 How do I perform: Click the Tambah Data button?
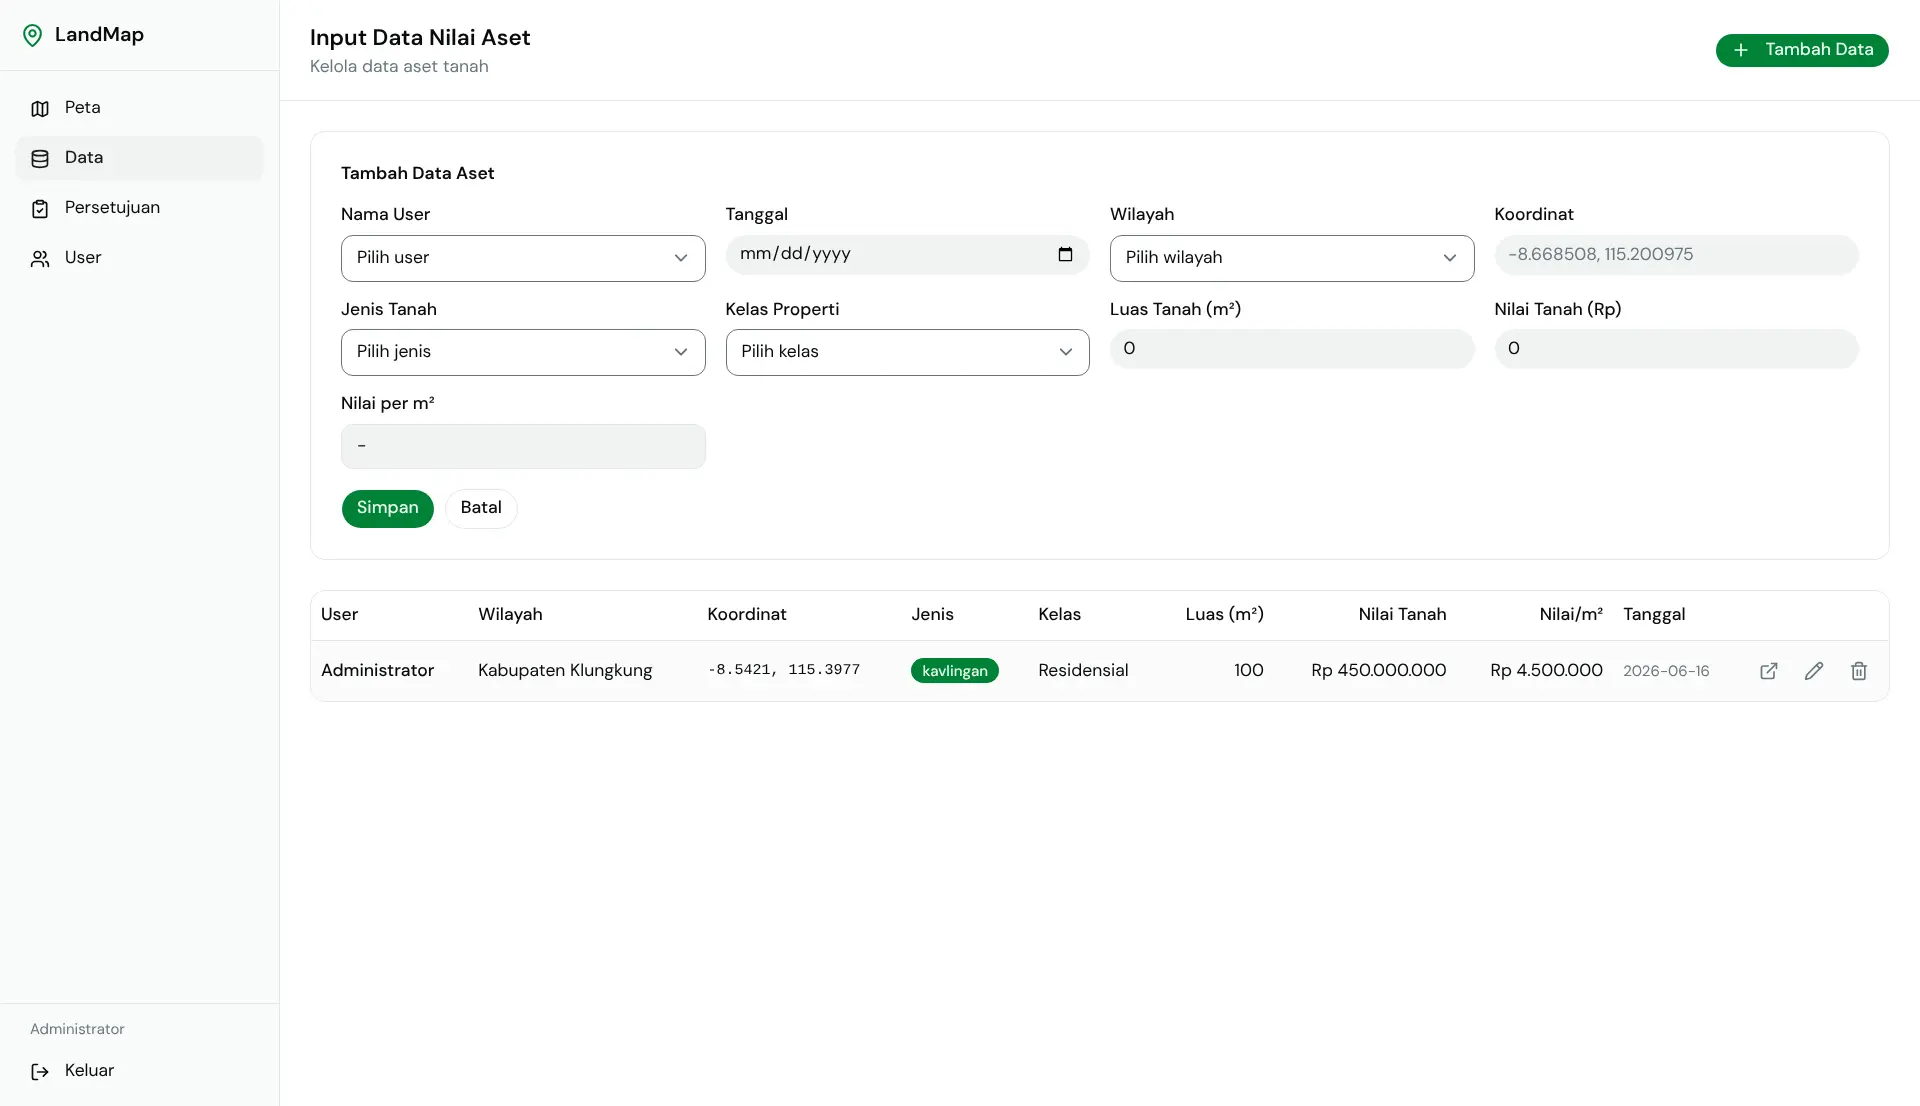point(1802,50)
